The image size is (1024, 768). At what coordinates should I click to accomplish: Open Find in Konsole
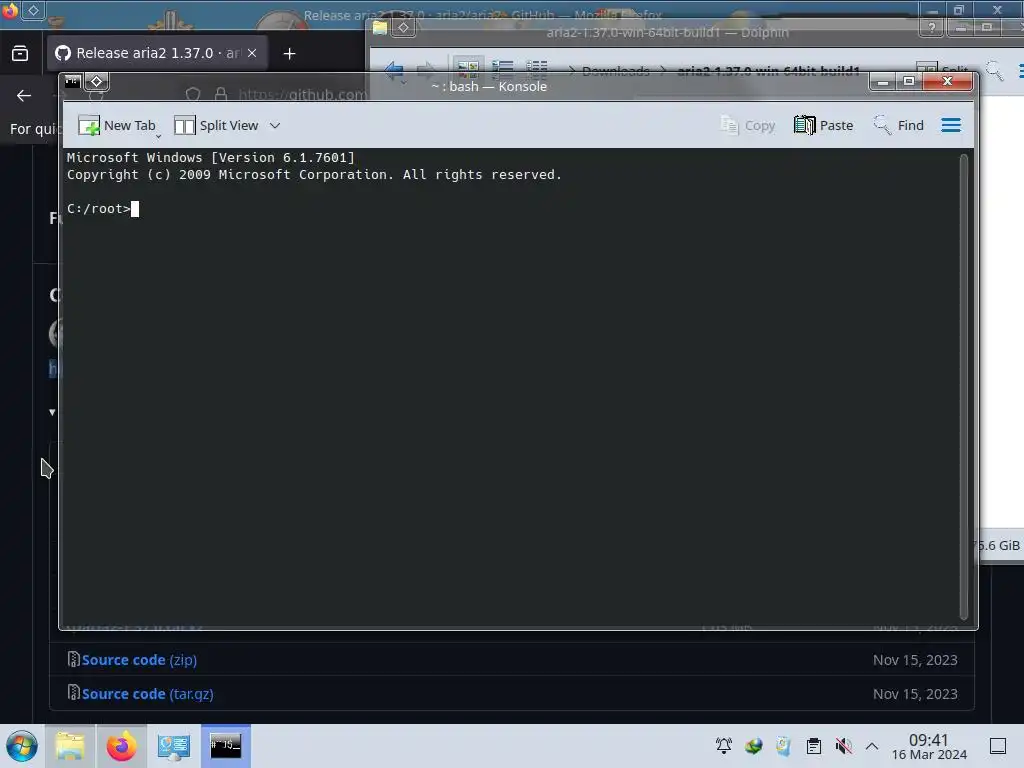[x=899, y=125]
